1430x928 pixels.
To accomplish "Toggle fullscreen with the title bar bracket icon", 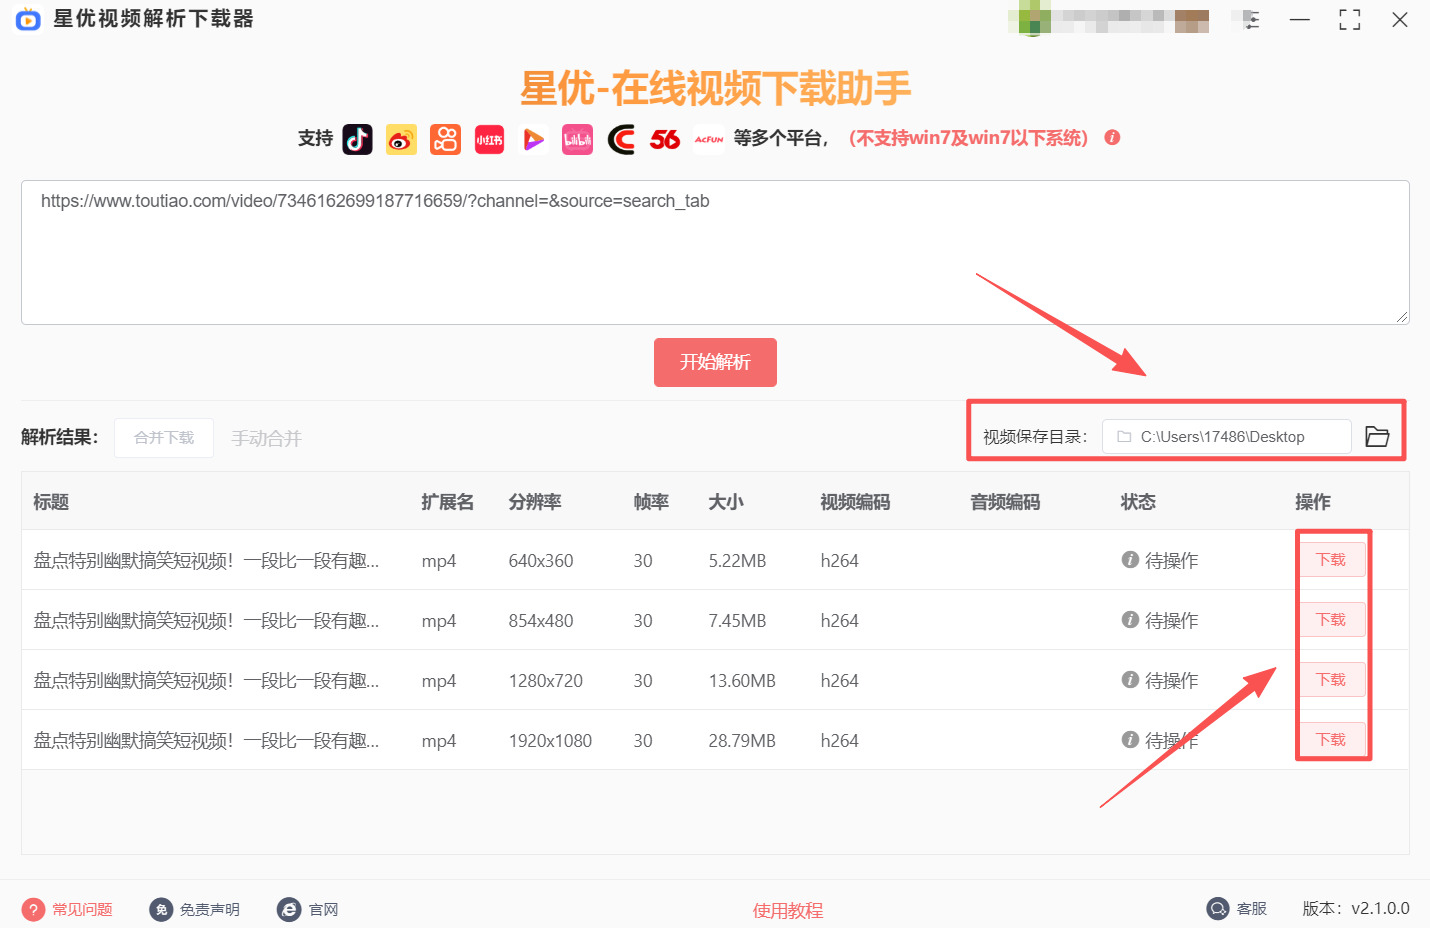I will 1350,20.
